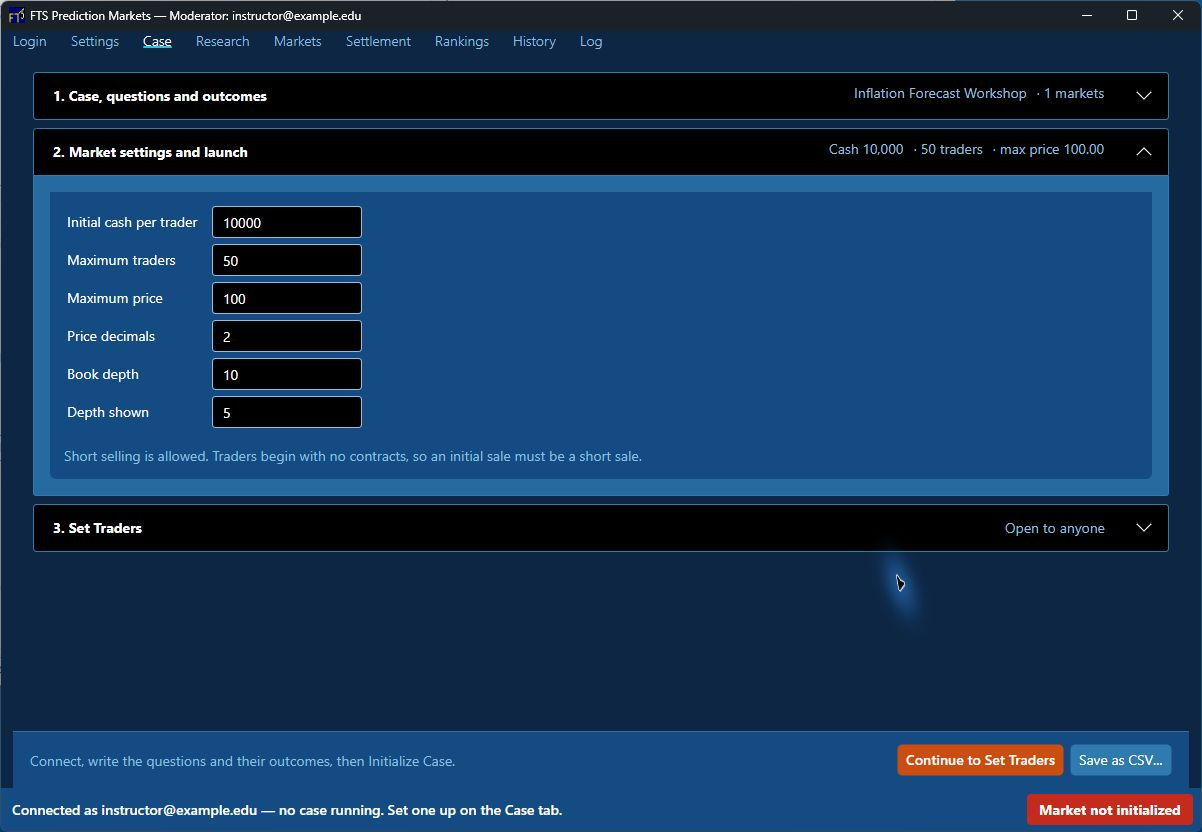
Task: Click Continue to Set Traders button
Action: tap(980, 760)
